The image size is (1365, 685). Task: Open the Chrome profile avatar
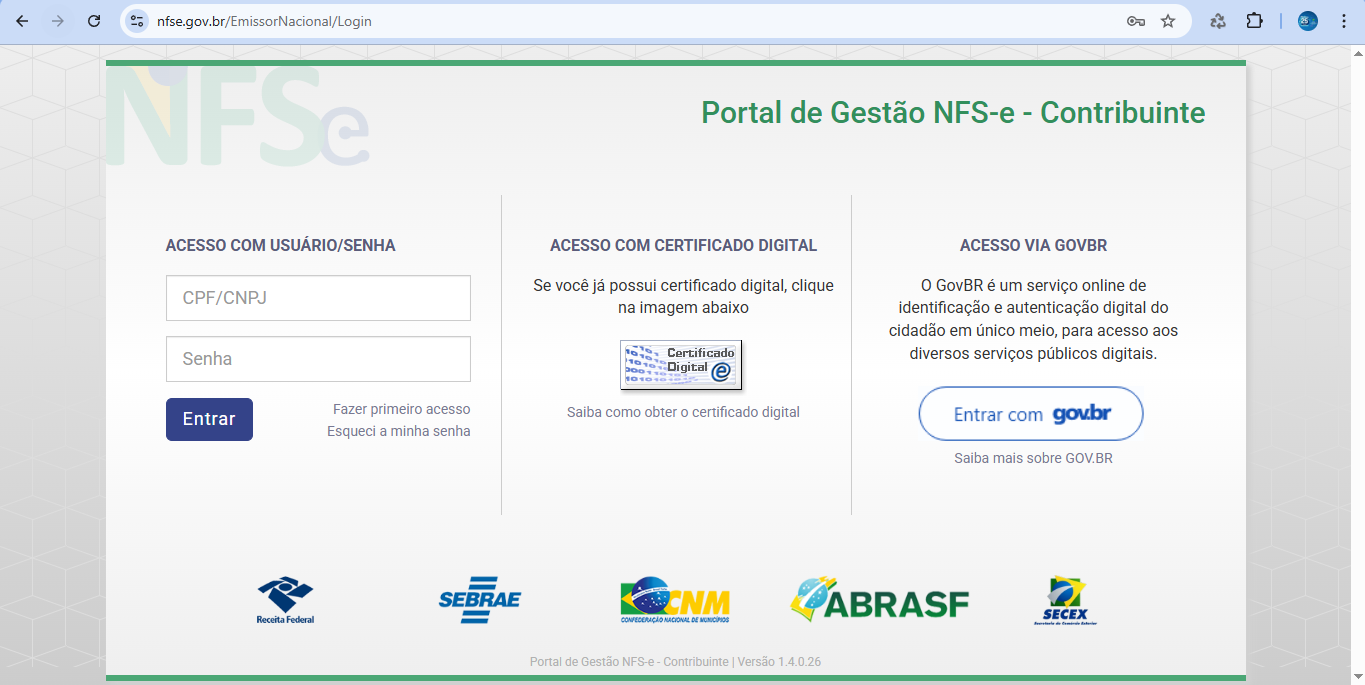[1308, 21]
